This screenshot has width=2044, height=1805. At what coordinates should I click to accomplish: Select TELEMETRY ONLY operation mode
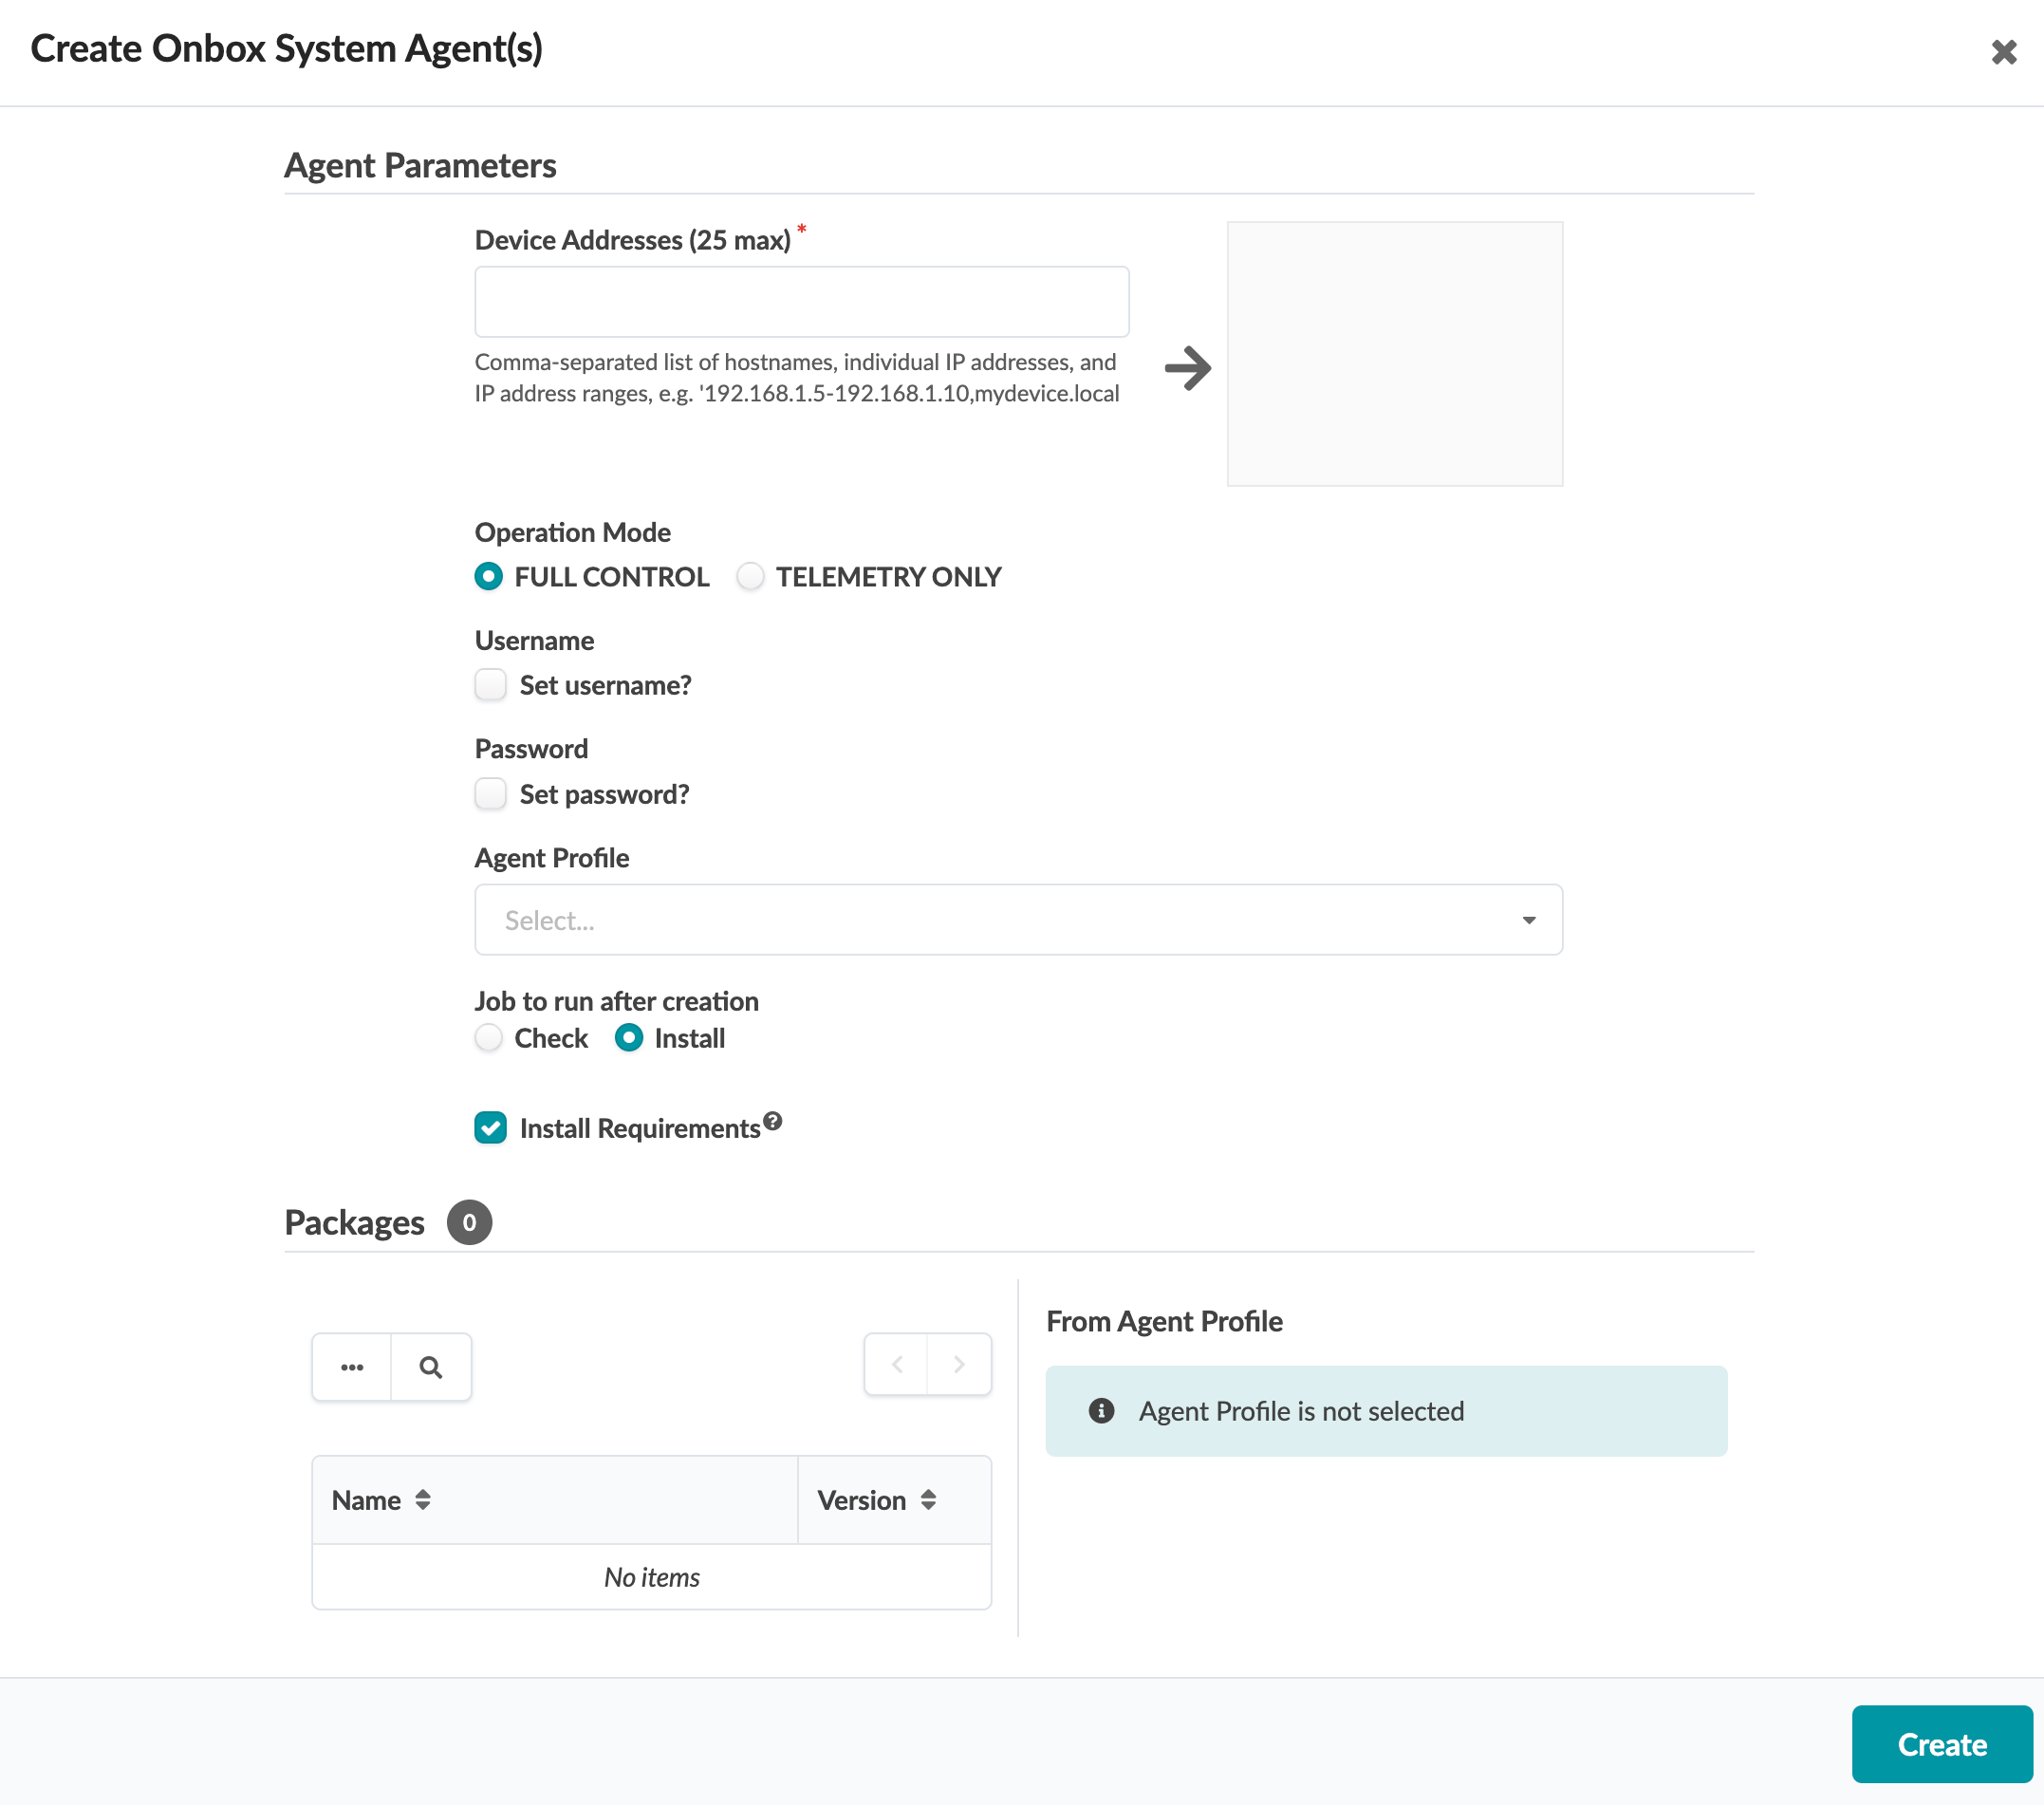point(750,577)
